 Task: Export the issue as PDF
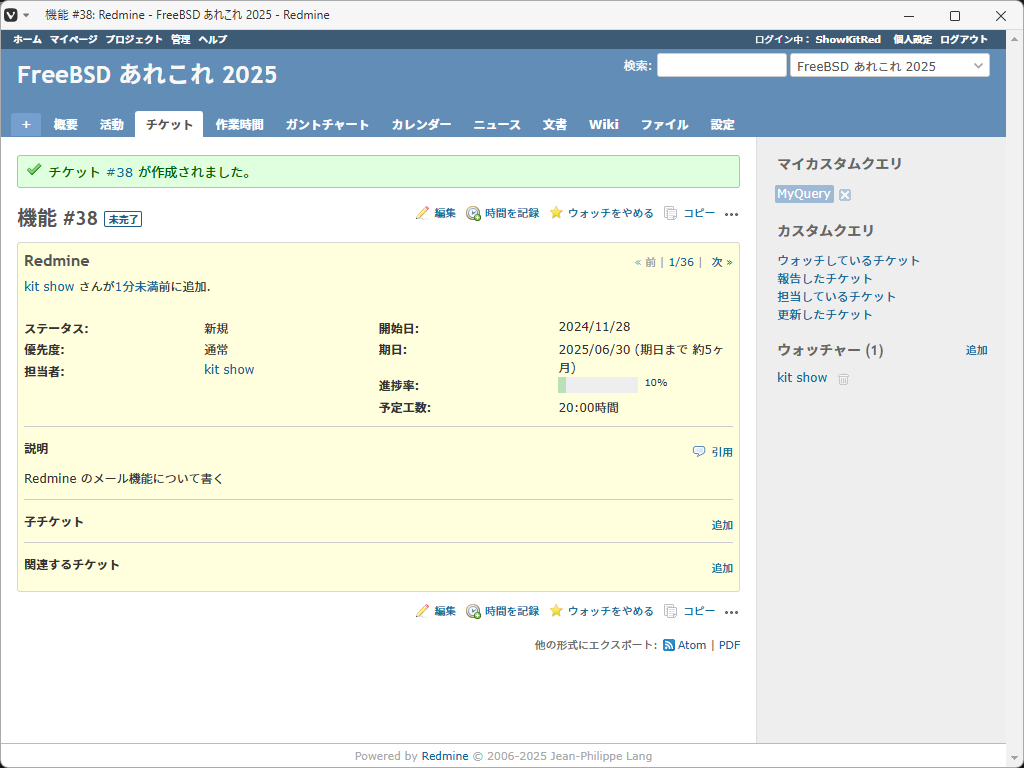tap(729, 645)
